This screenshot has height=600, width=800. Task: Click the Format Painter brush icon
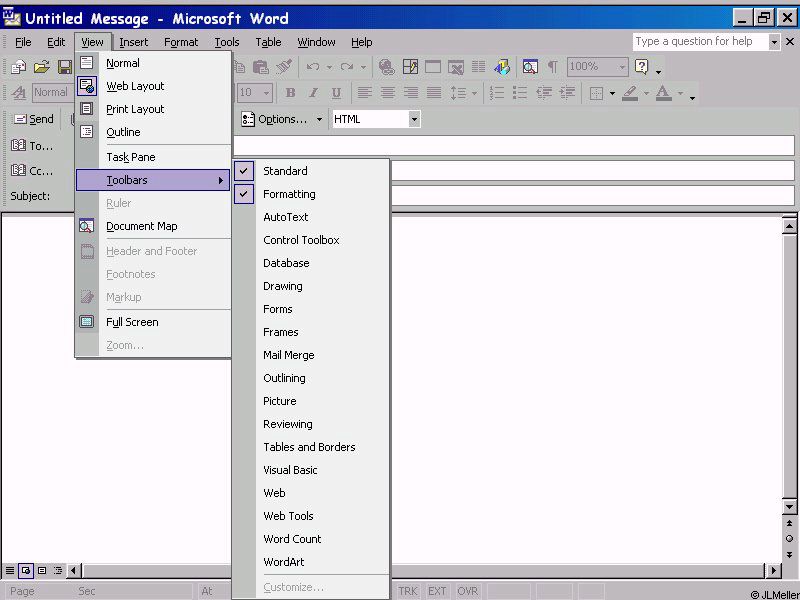pyautogui.click(x=284, y=67)
